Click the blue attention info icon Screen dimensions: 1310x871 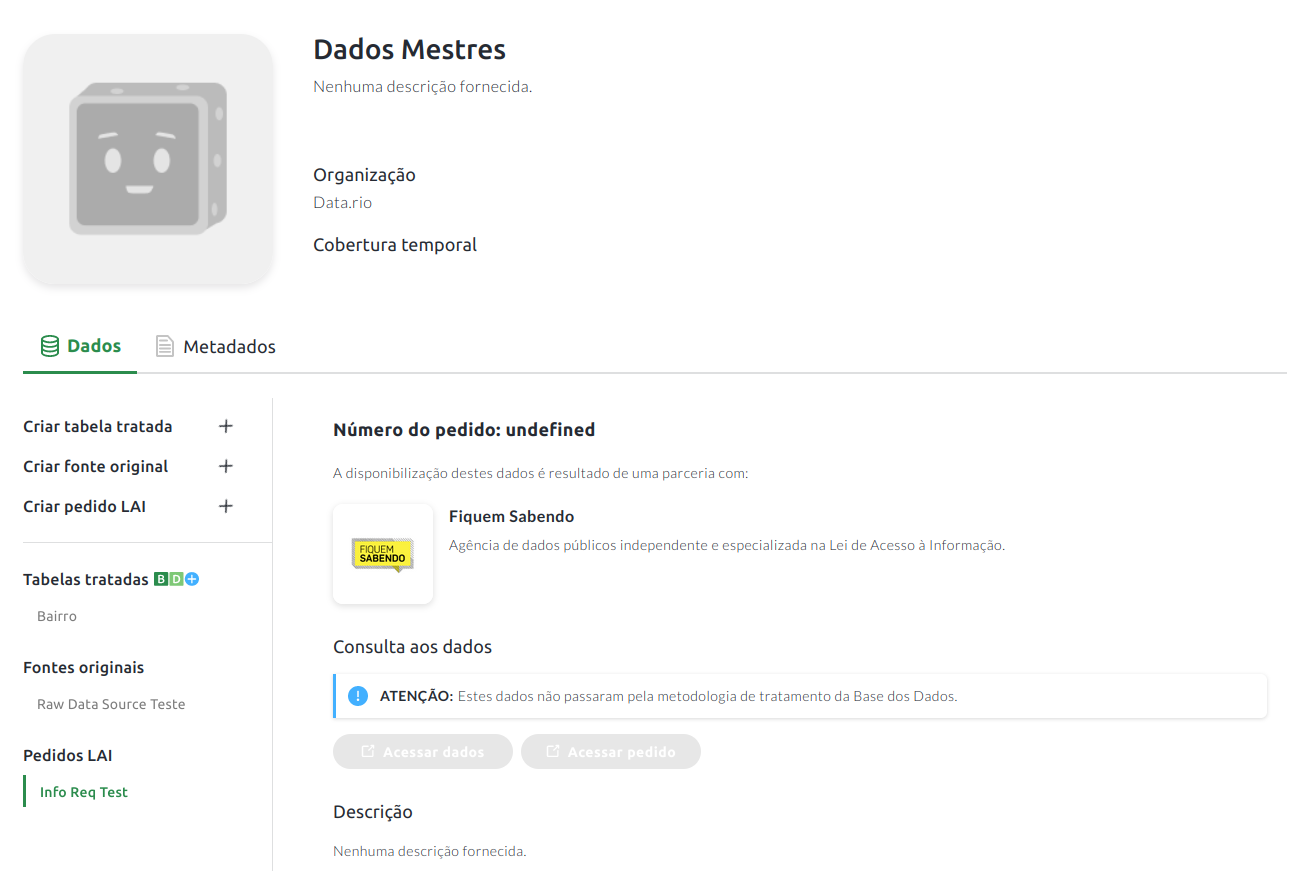click(x=358, y=696)
